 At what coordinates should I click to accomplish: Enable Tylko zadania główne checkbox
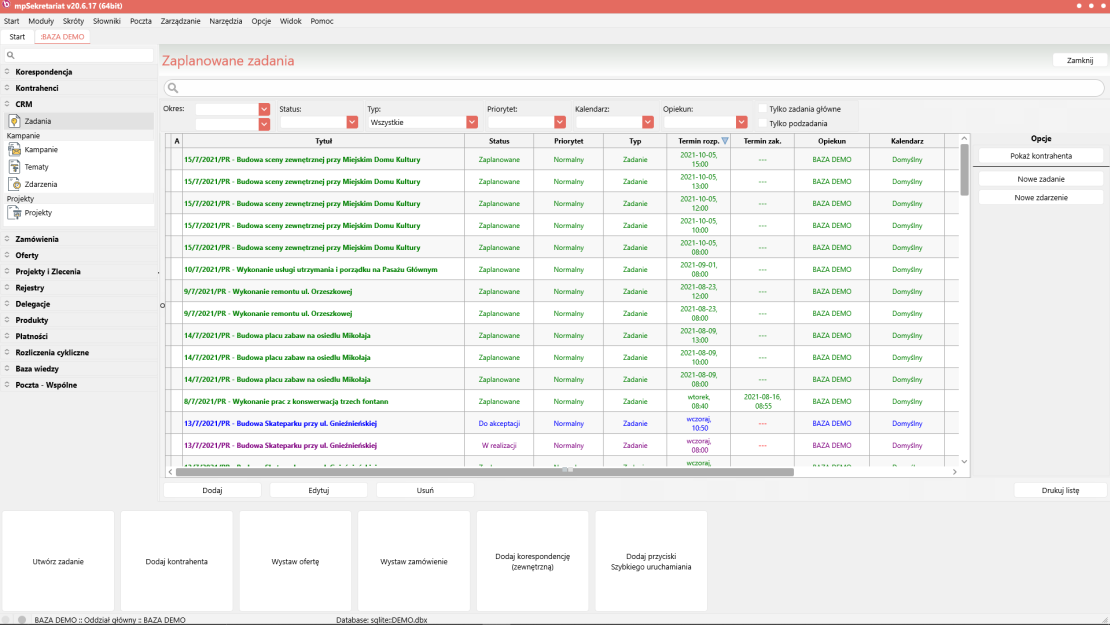(762, 109)
